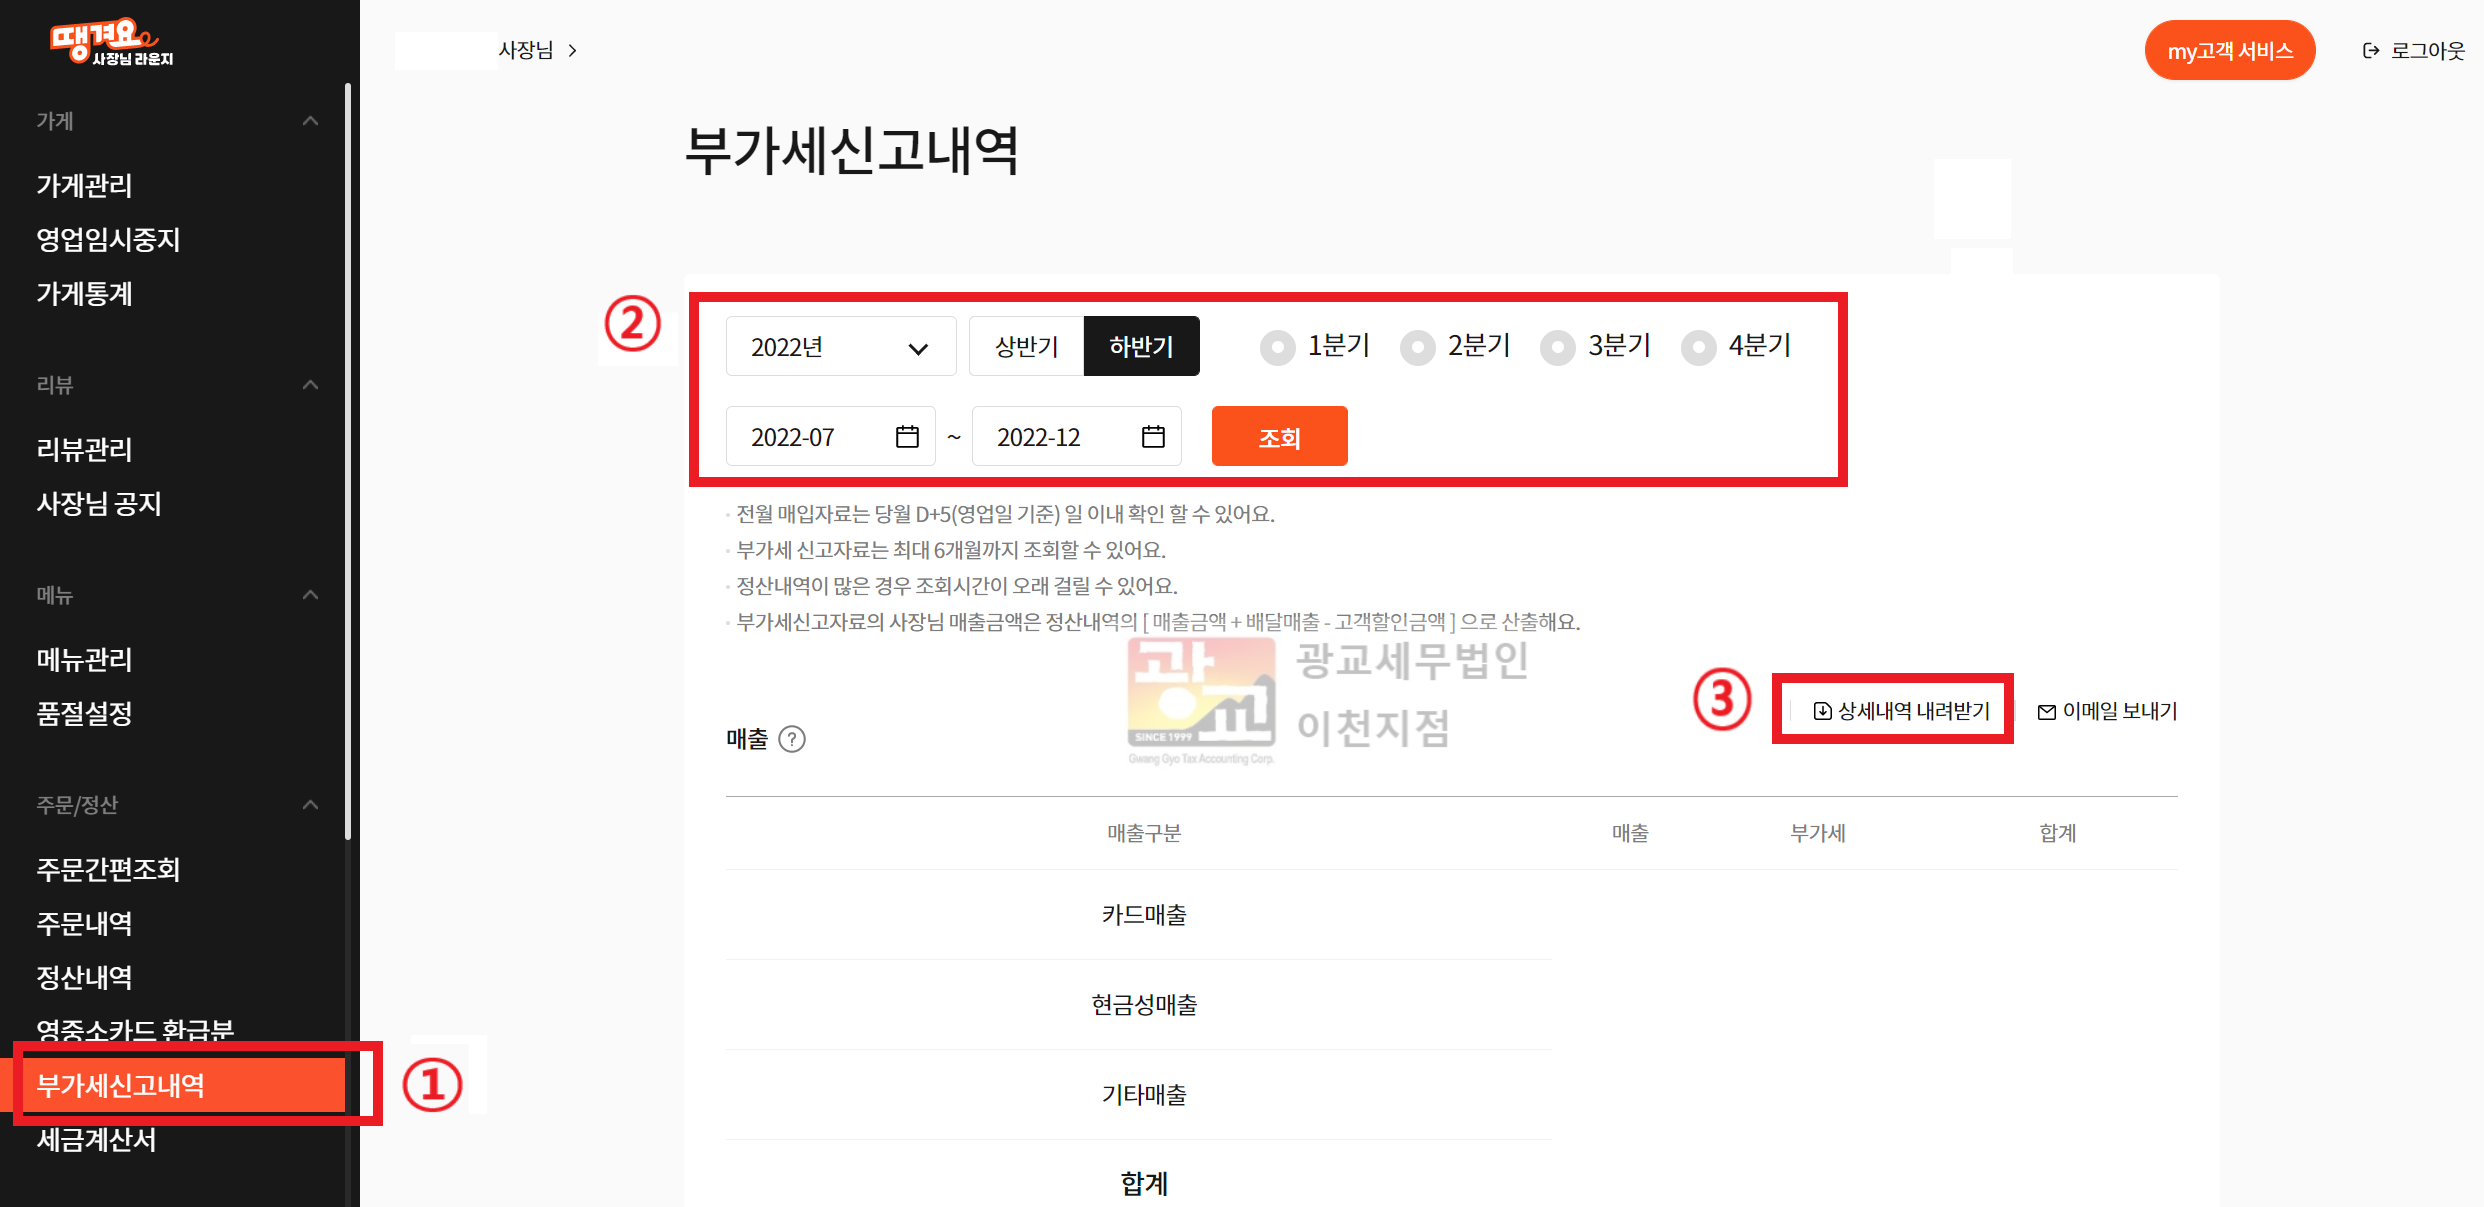Click the 매출 help question mark icon

click(792, 739)
